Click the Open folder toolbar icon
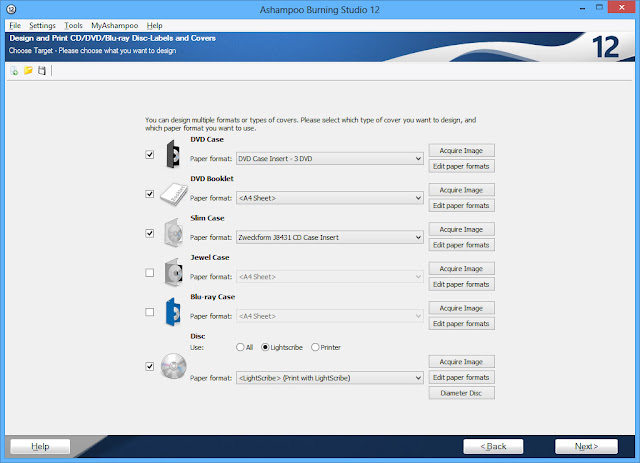 point(28,71)
